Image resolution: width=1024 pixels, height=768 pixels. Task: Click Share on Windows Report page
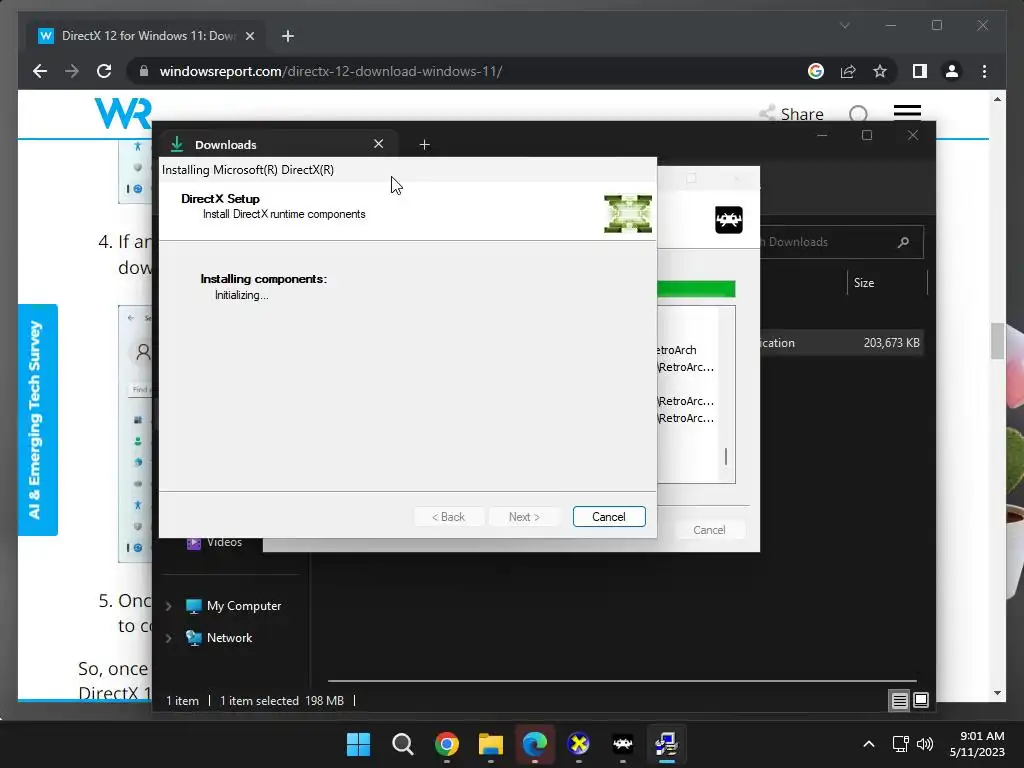tap(792, 114)
